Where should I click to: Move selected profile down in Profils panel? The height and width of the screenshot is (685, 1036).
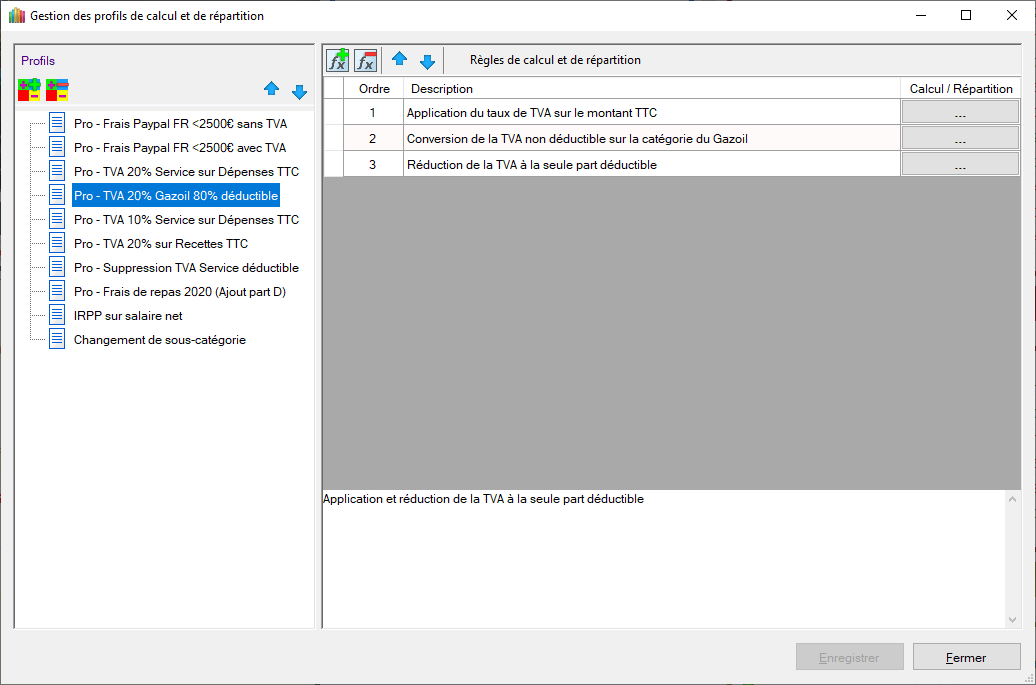click(299, 91)
